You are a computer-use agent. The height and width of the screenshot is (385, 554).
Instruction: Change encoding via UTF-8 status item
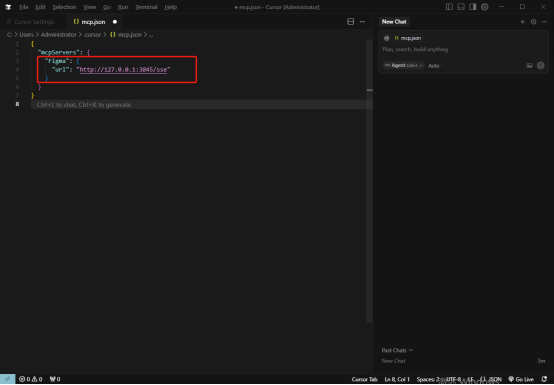click(454, 379)
